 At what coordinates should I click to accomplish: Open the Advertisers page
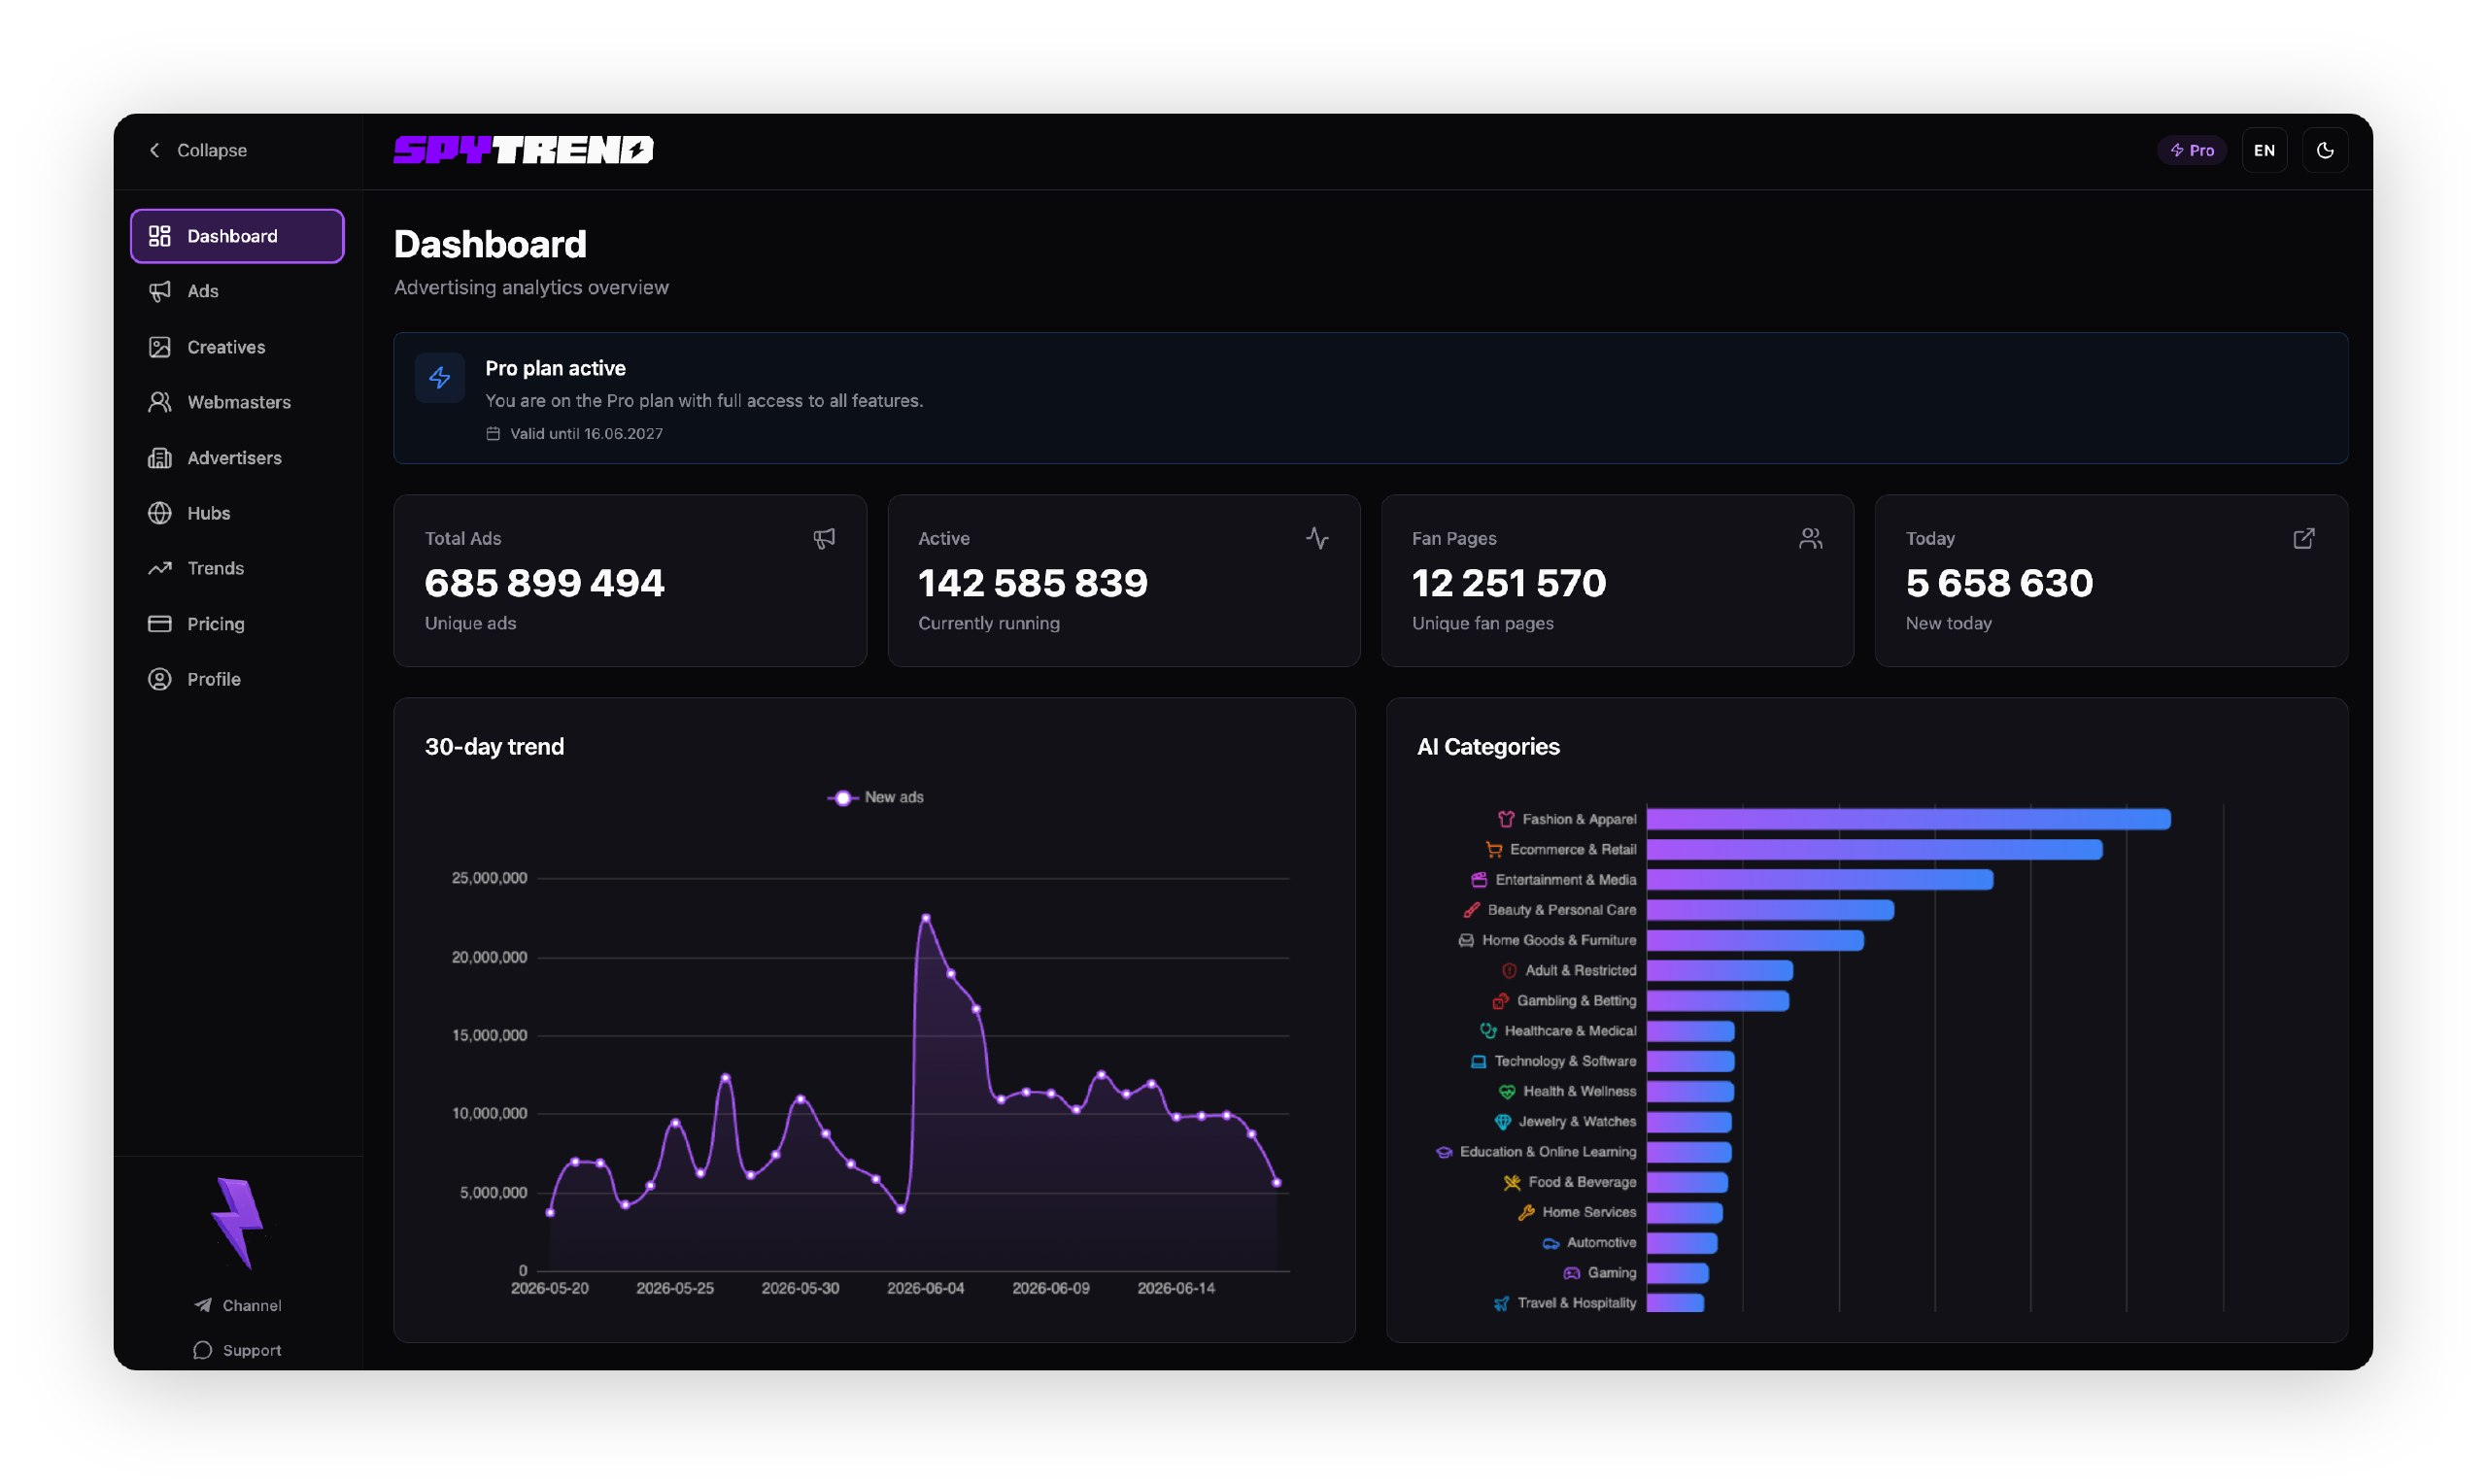(x=237, y=458)
